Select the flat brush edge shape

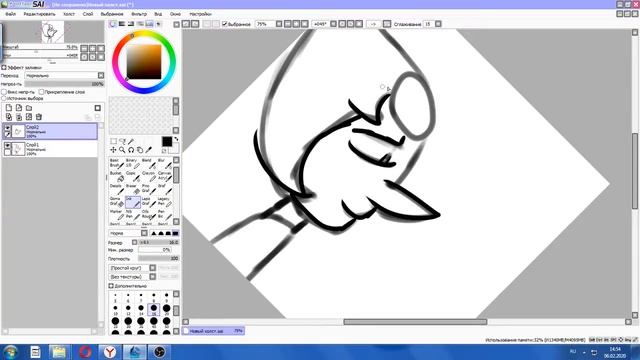coord(175,233)
